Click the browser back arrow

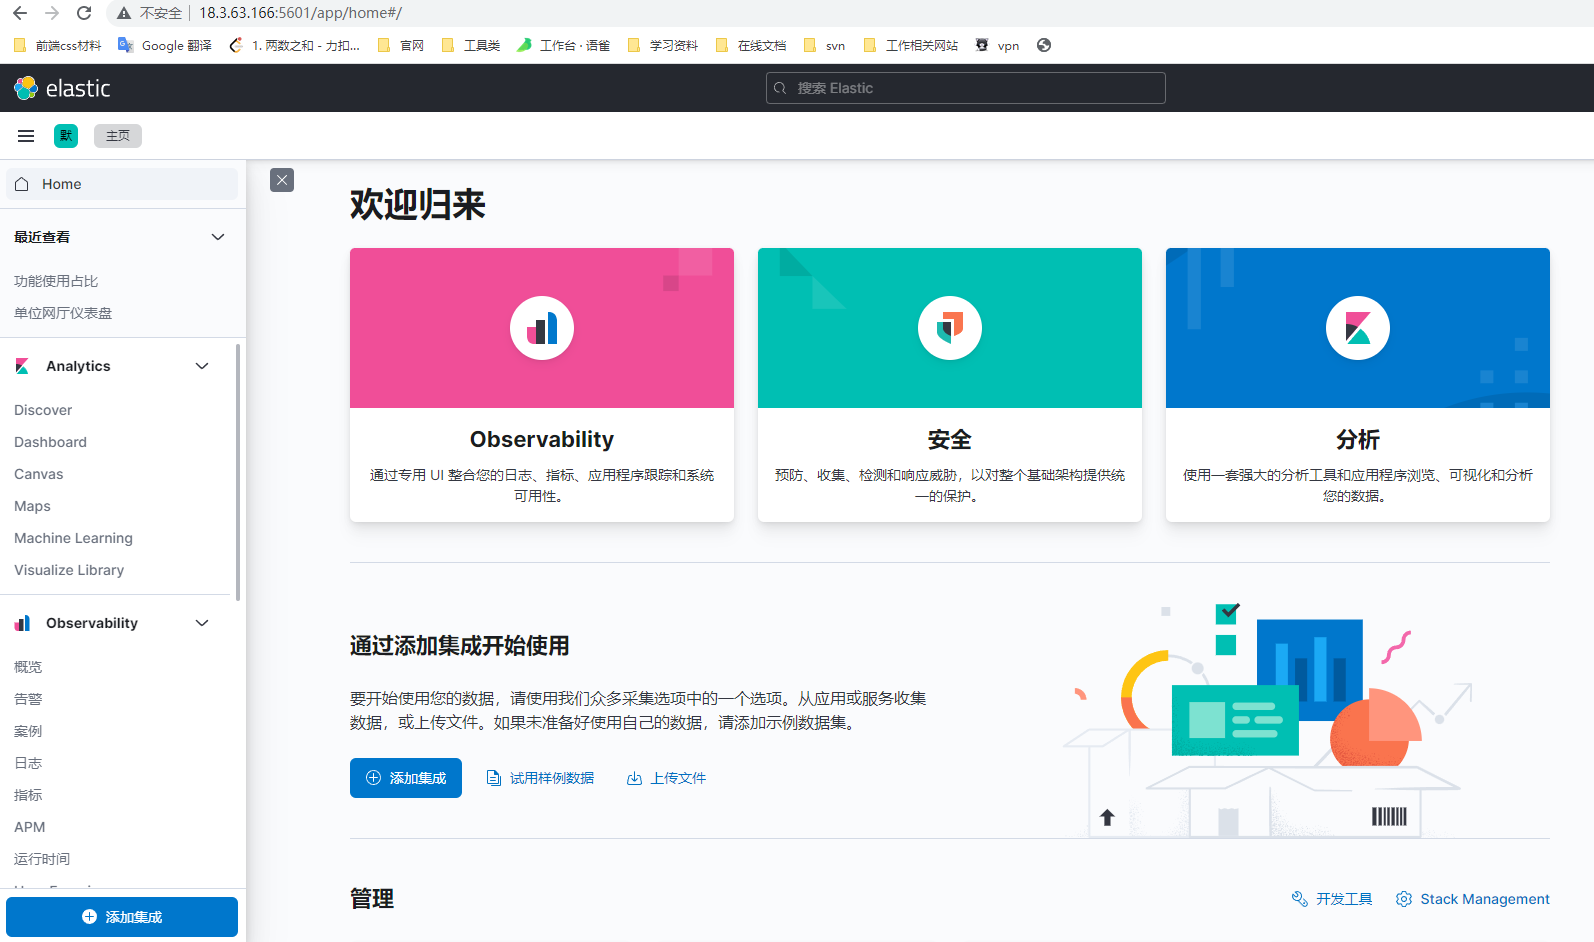click(x=20, y=13)
